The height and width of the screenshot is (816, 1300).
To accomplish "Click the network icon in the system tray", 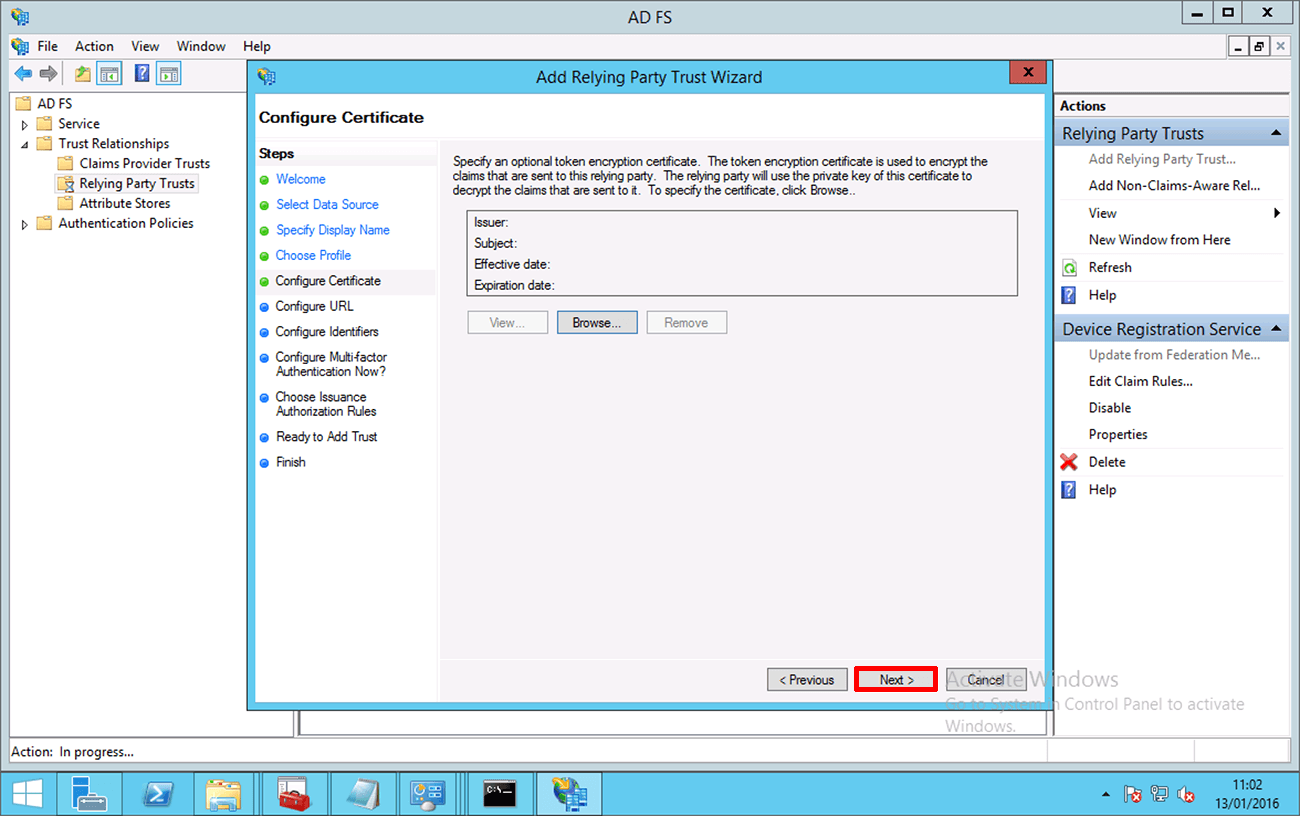I will (x=1160, y=794).
